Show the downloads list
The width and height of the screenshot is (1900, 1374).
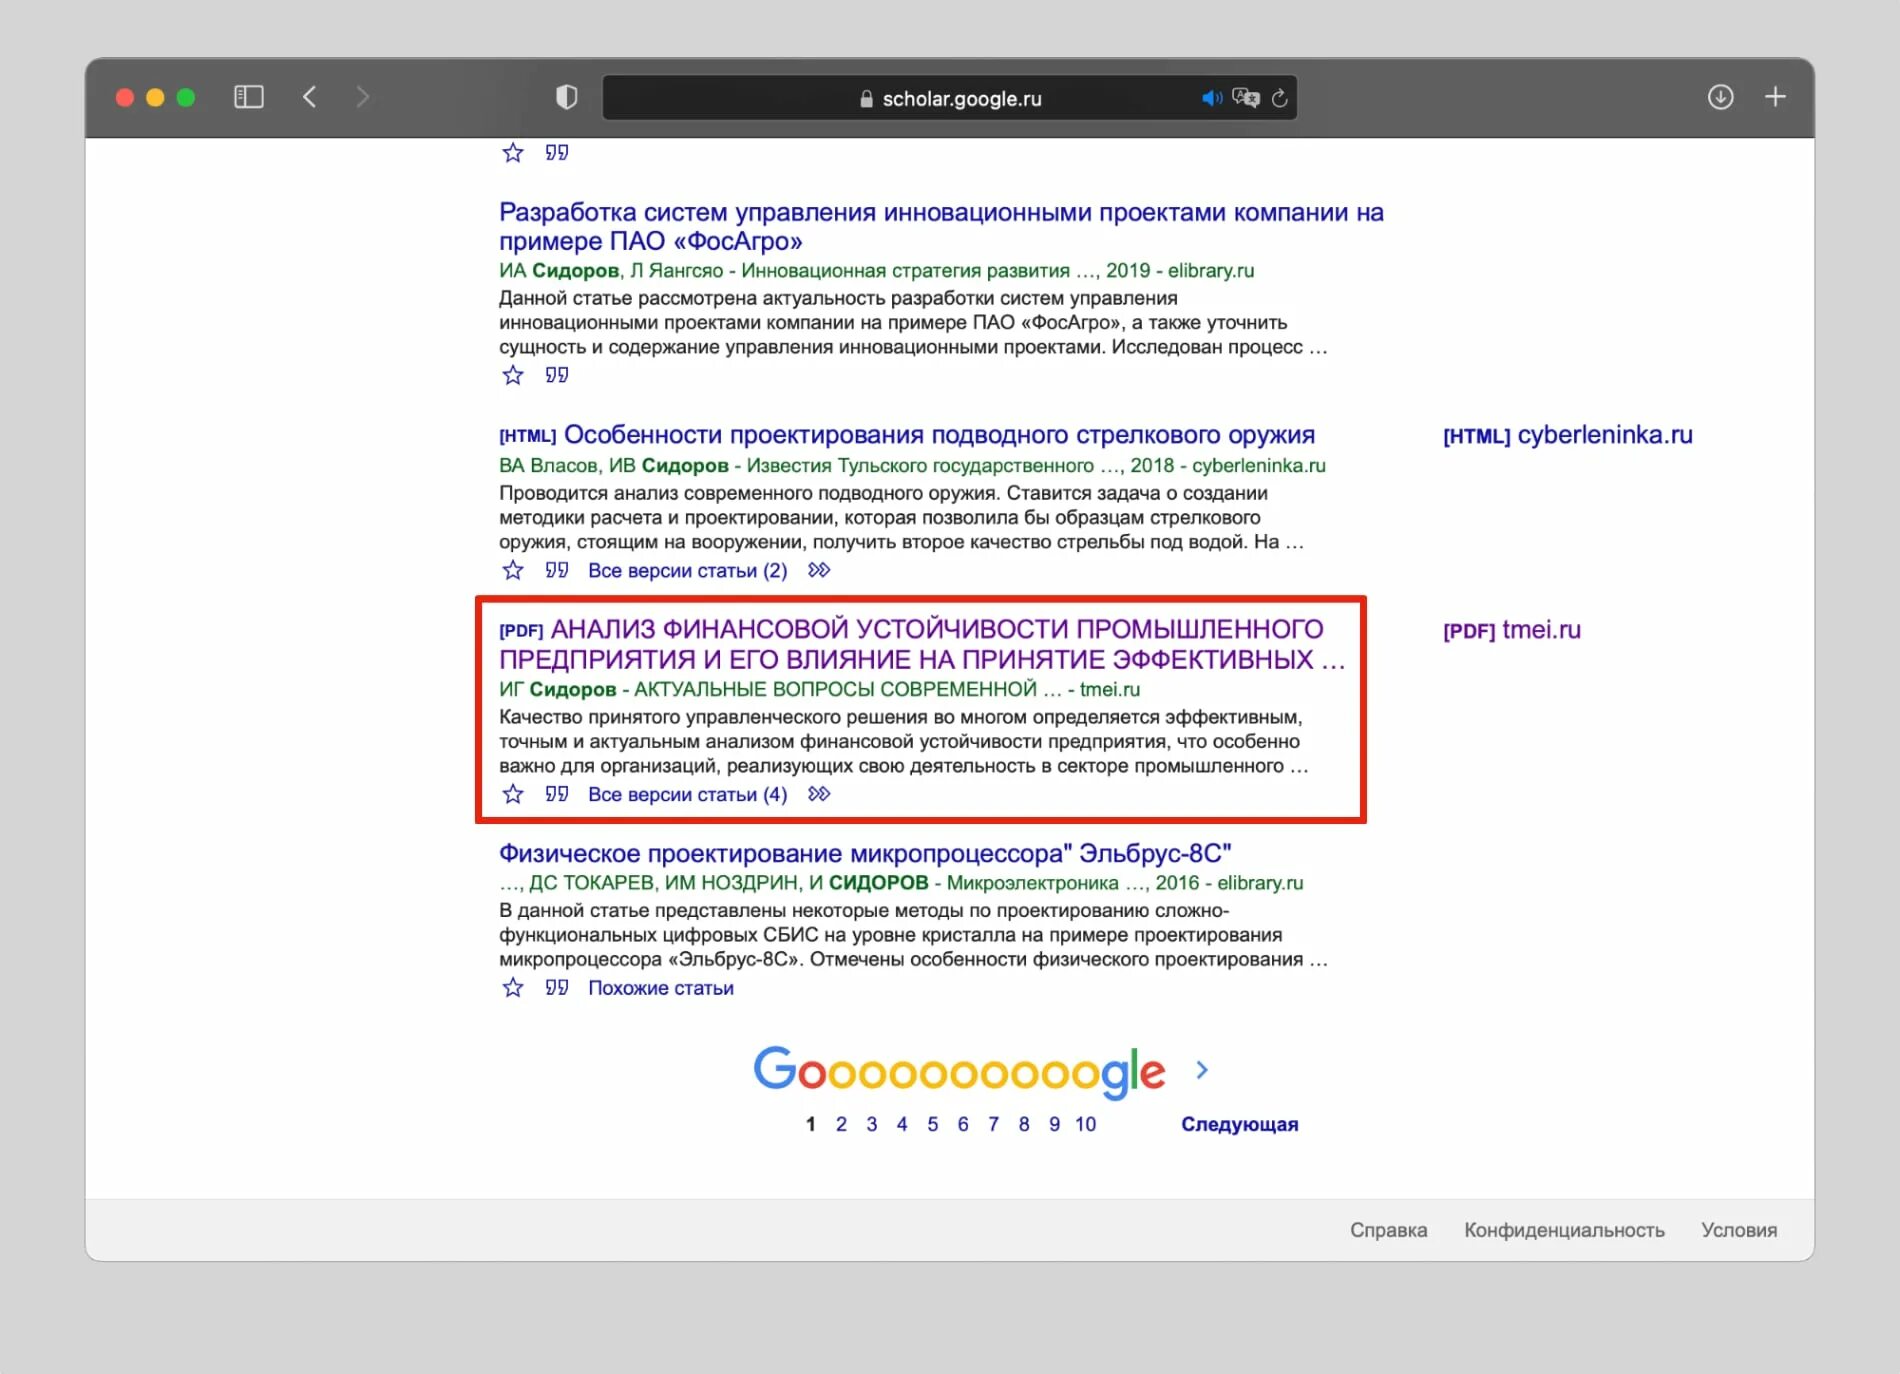point(1720,97)
